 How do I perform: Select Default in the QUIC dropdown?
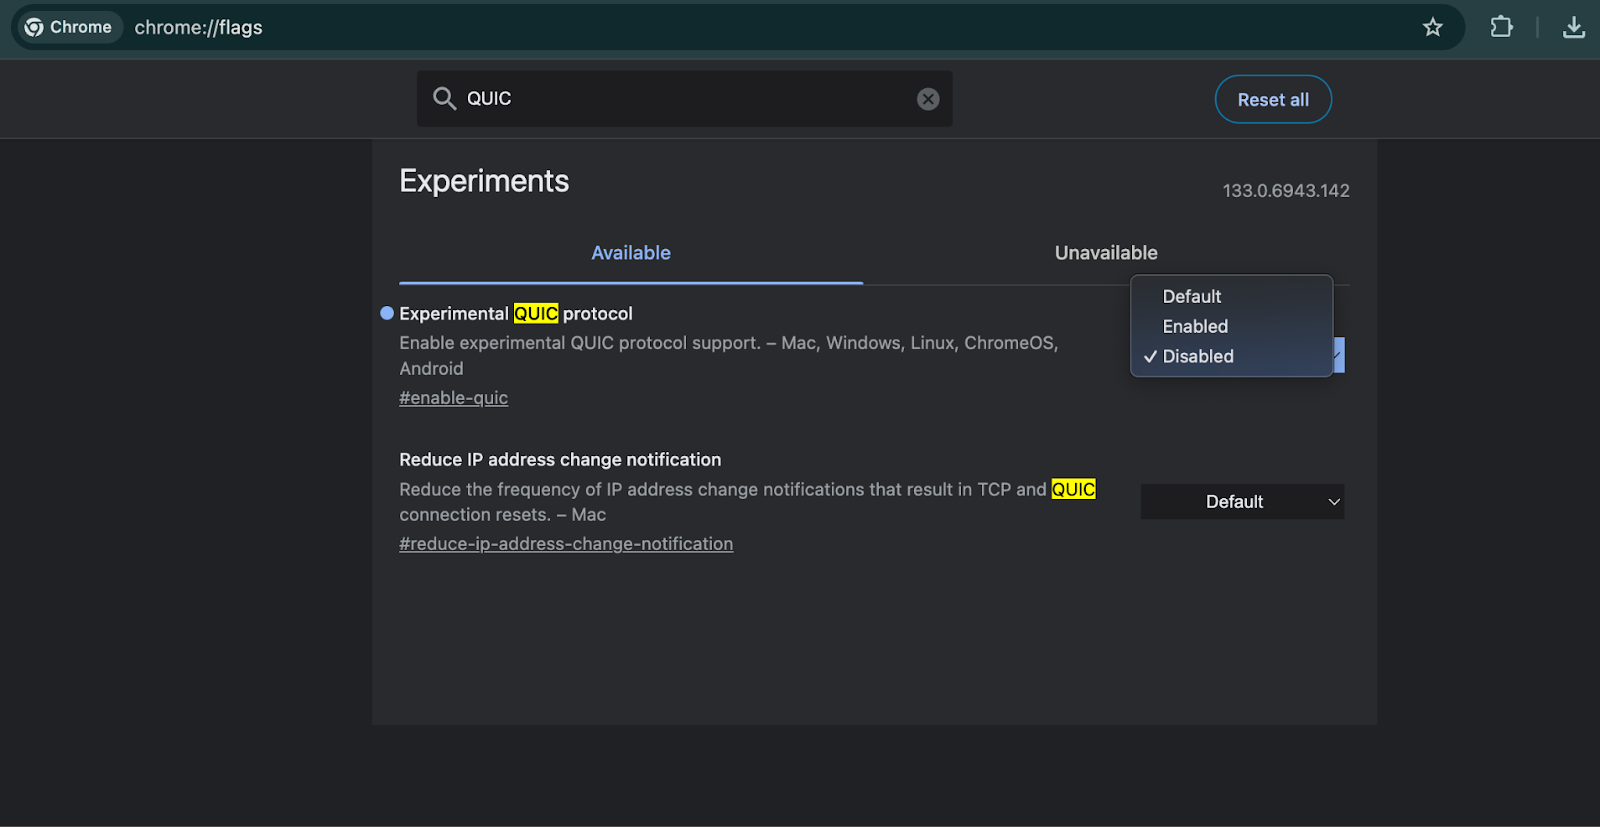coord(1191,297)
